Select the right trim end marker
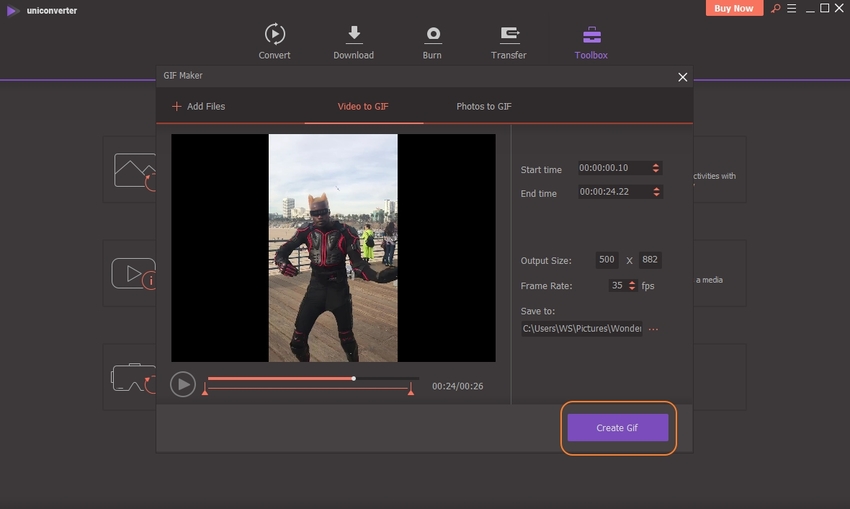 (411, 391)
